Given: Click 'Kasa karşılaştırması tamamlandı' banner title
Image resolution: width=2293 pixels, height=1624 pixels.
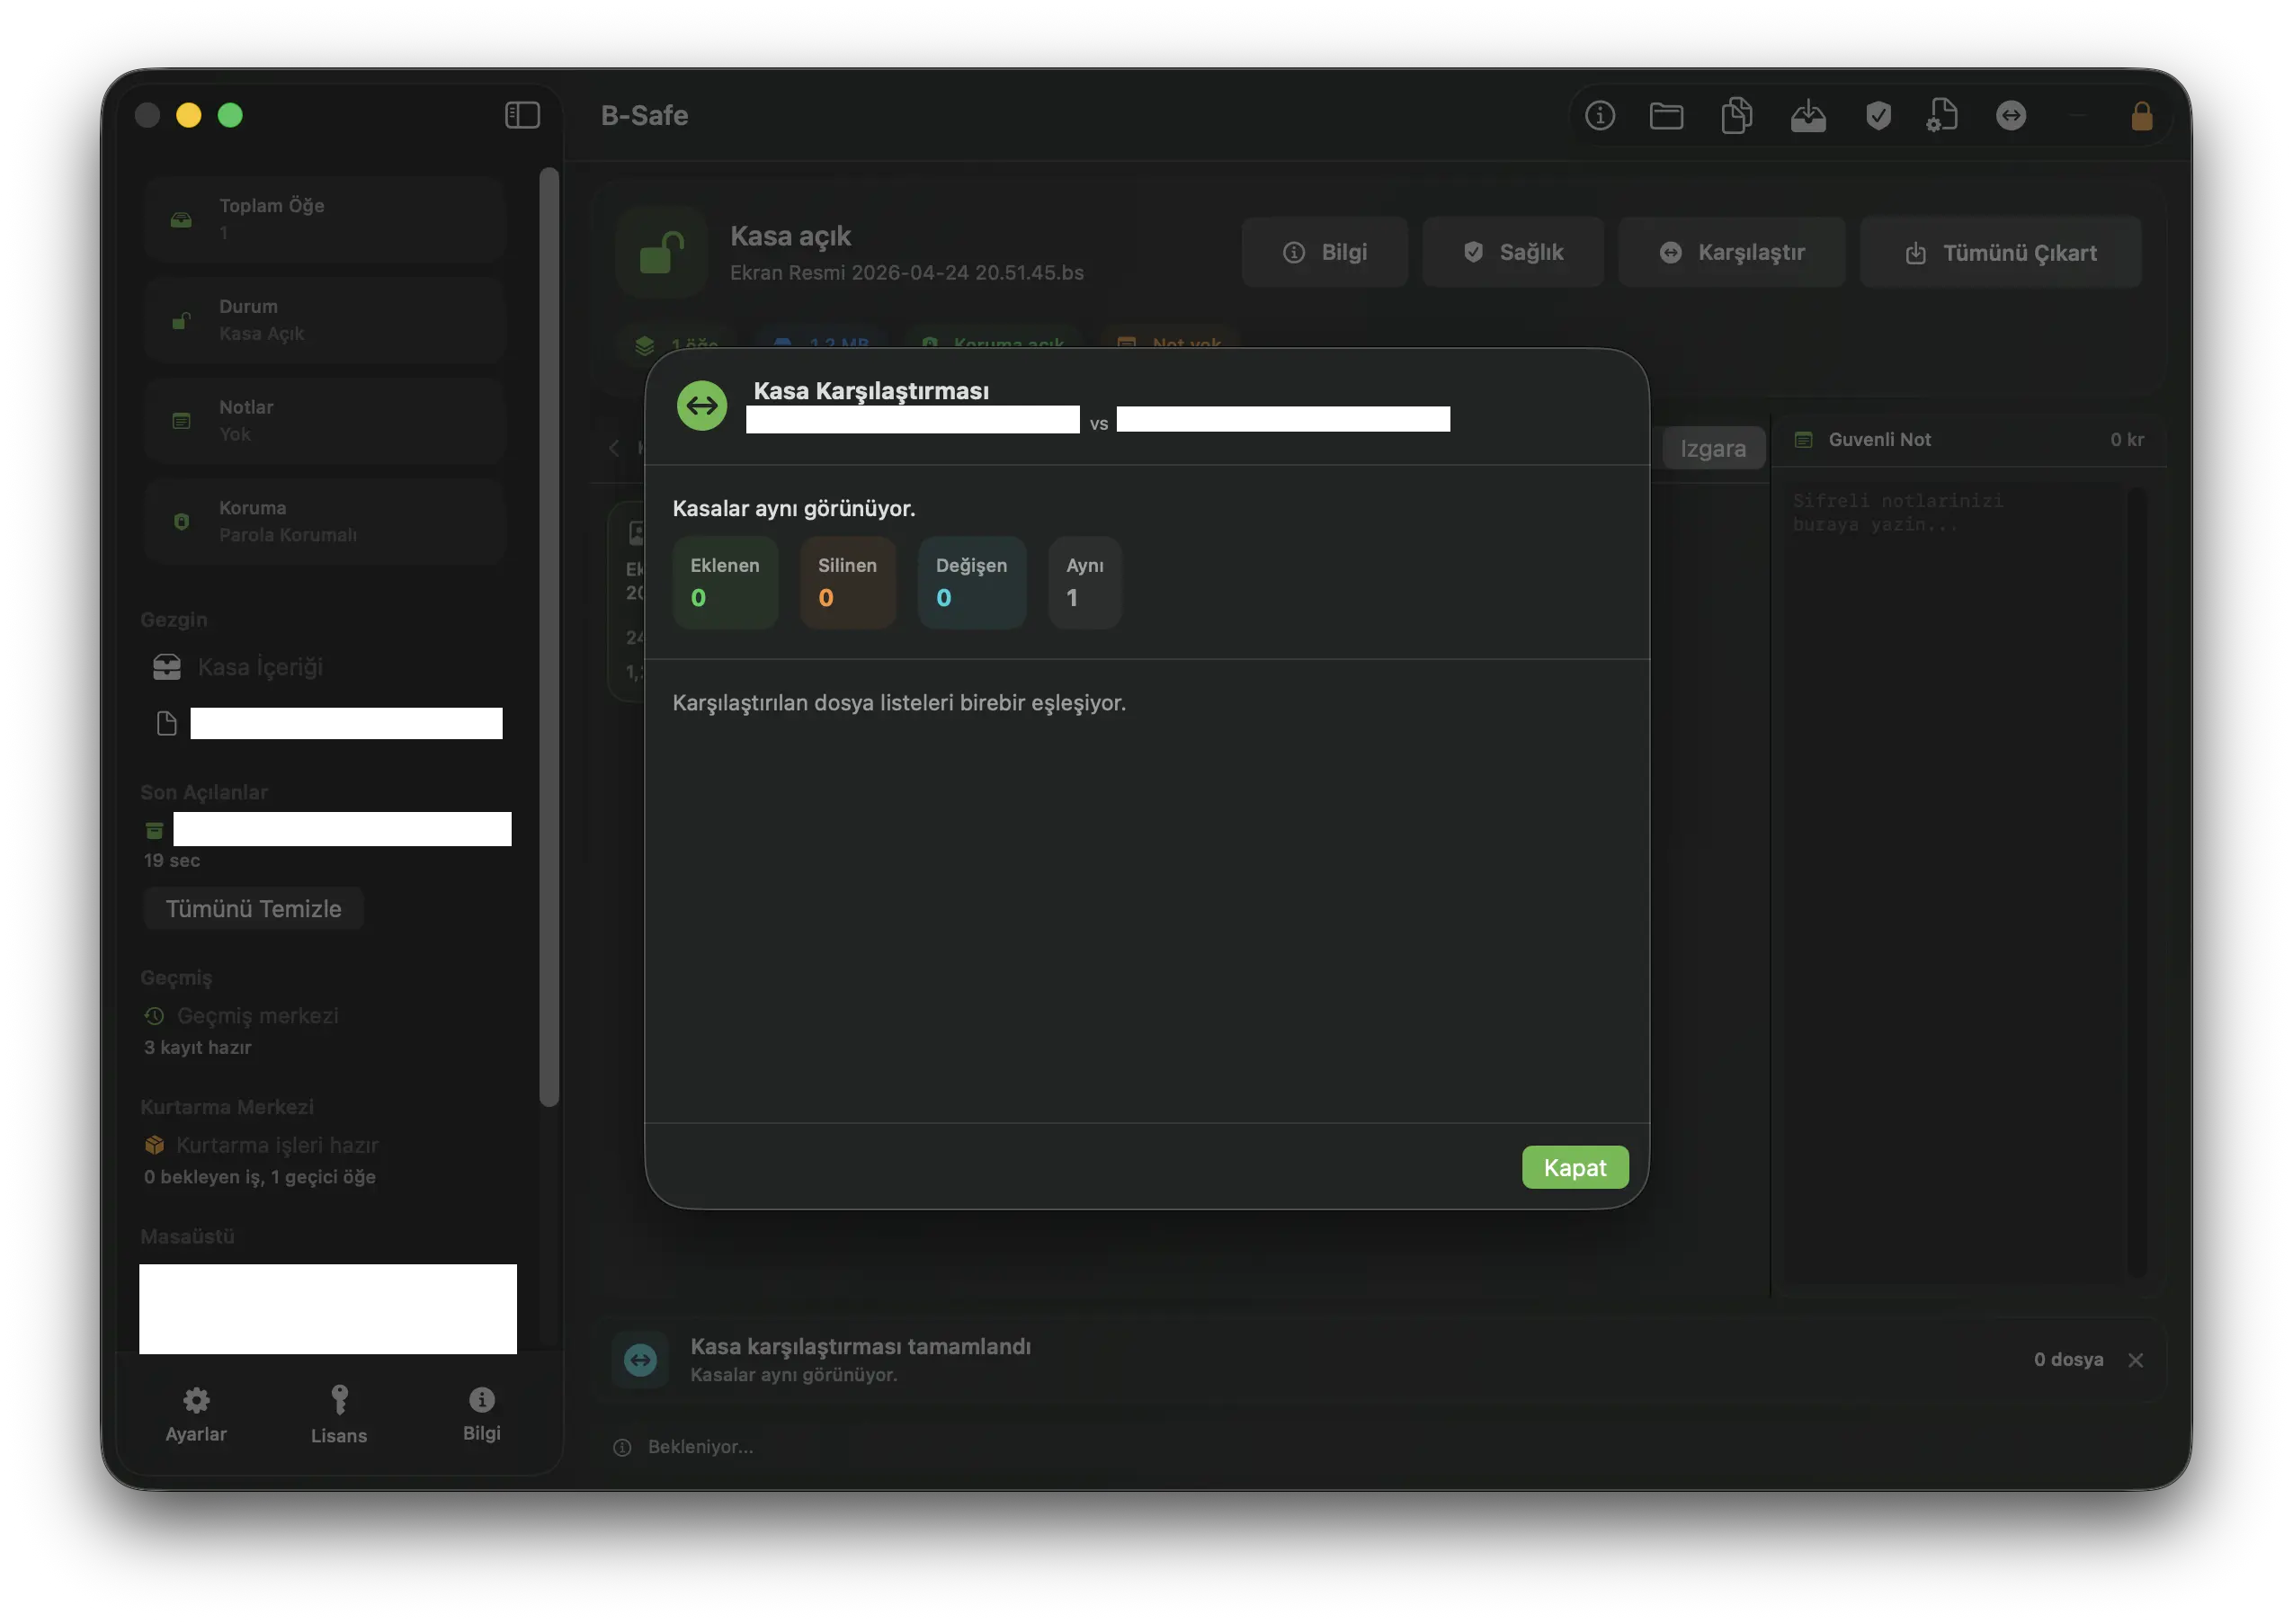Looking at the screenshot, I should [x=861, y=1347].
